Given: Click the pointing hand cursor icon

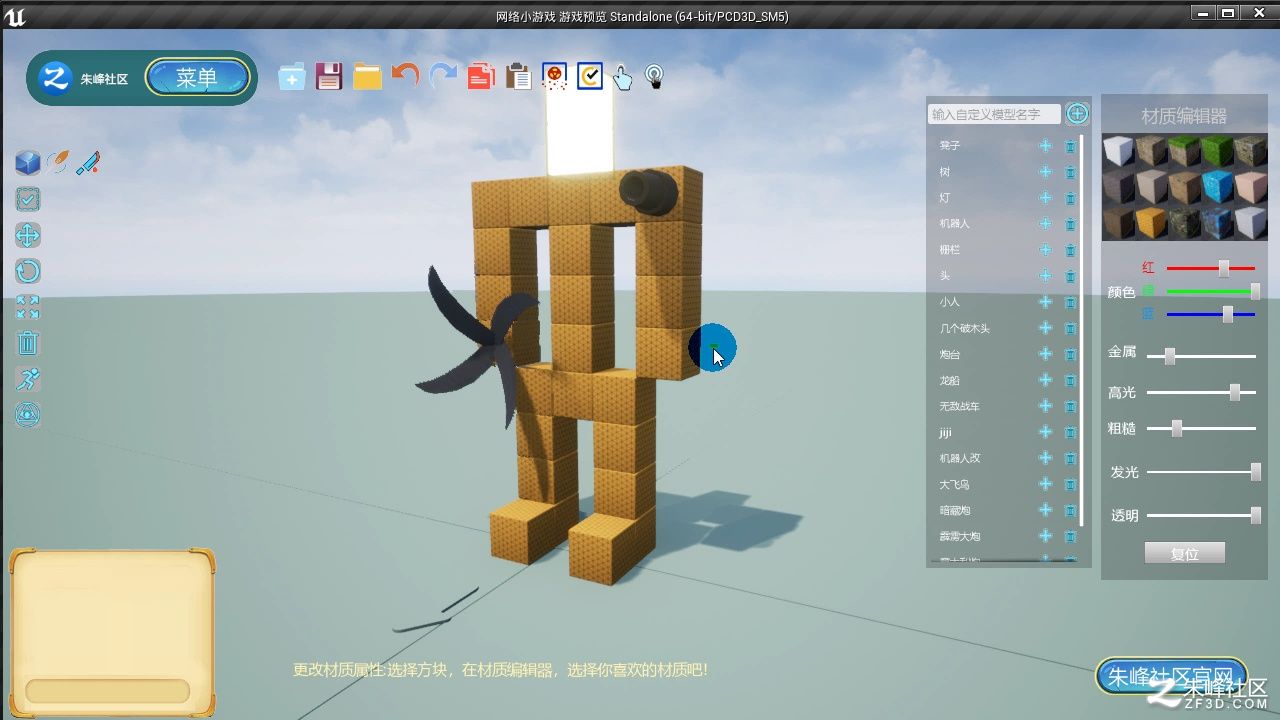Looking at the screenshot, I should tap(622, 77).
